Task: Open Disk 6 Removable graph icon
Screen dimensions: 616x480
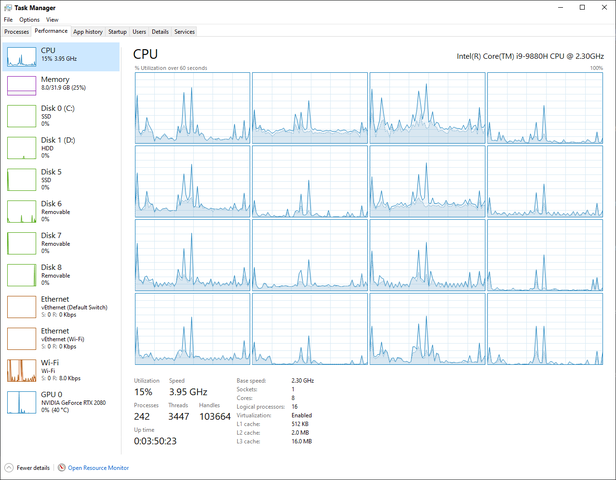Action: [x=22, y=212]
